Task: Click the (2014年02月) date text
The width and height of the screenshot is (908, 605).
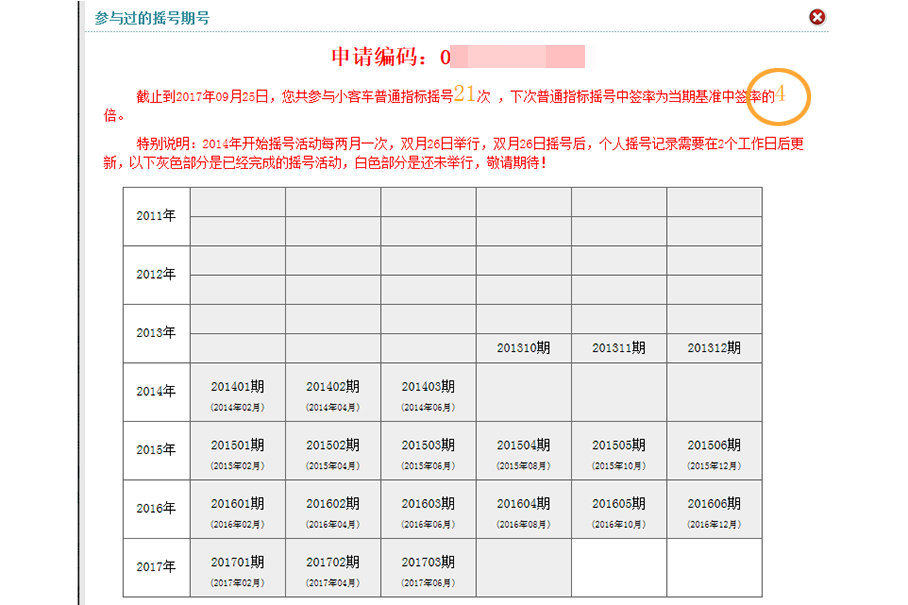Action: tap(237, 408)
